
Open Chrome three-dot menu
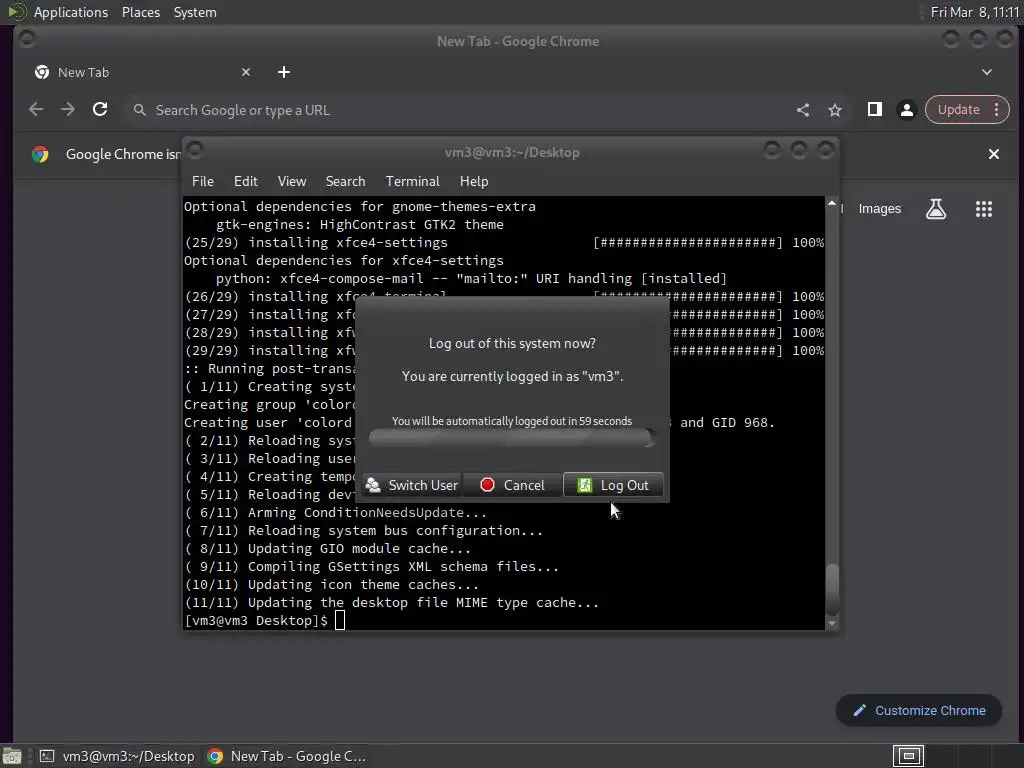997,110
